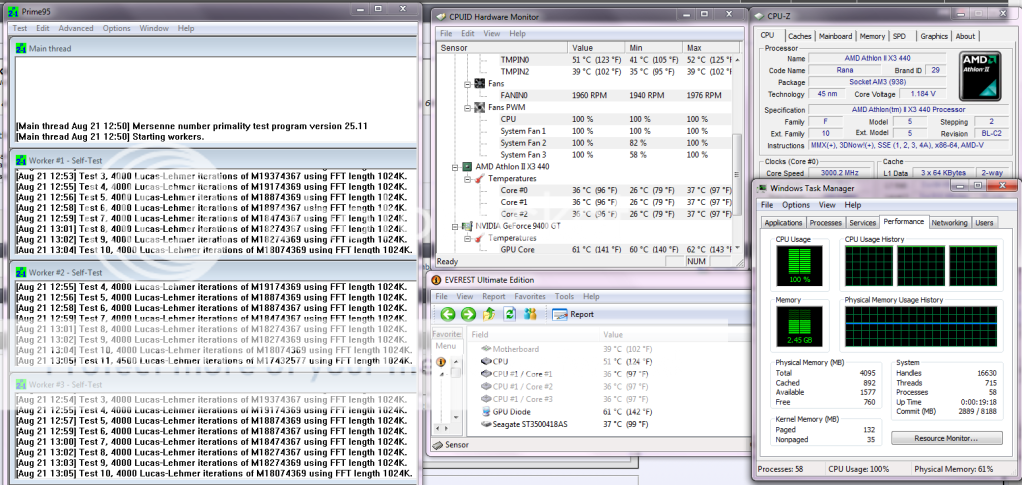Click thermometer icon under NVIDIA GeForce
This screenshot has width=1022, height=485.
(x=479, y=238)
